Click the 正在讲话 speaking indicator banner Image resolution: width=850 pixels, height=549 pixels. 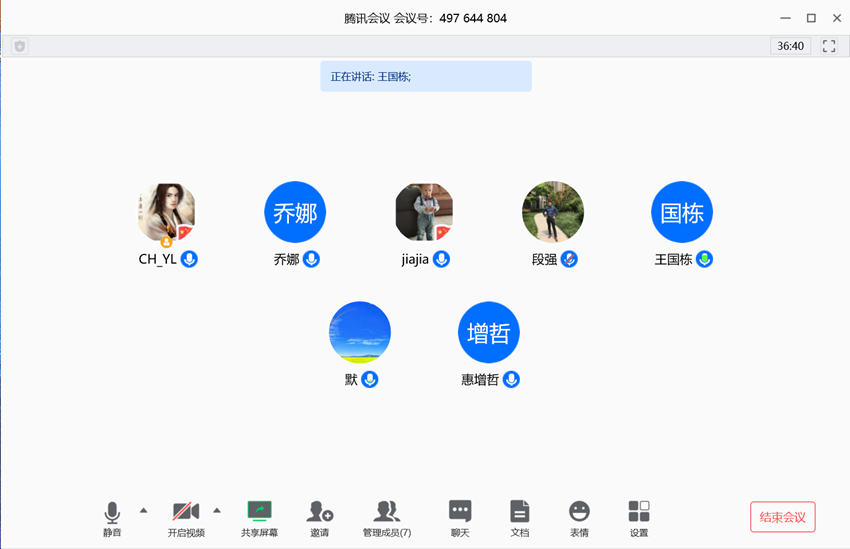[425, 76]
